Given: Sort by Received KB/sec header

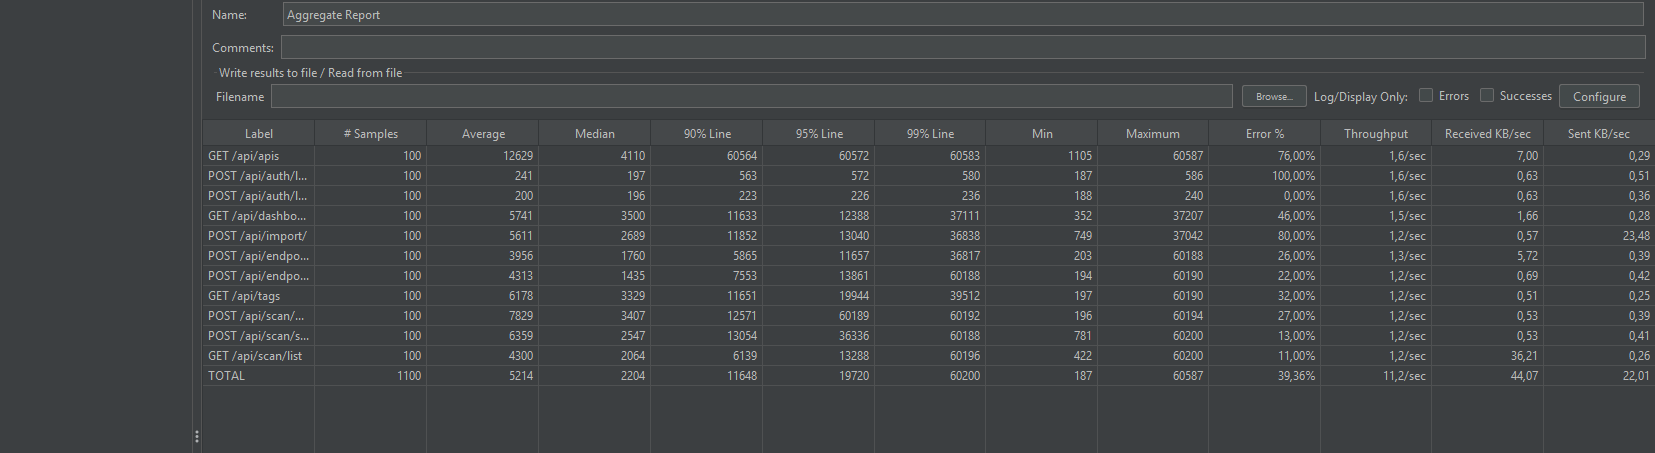Looking at the screenshot, I should coord(1487,133).
